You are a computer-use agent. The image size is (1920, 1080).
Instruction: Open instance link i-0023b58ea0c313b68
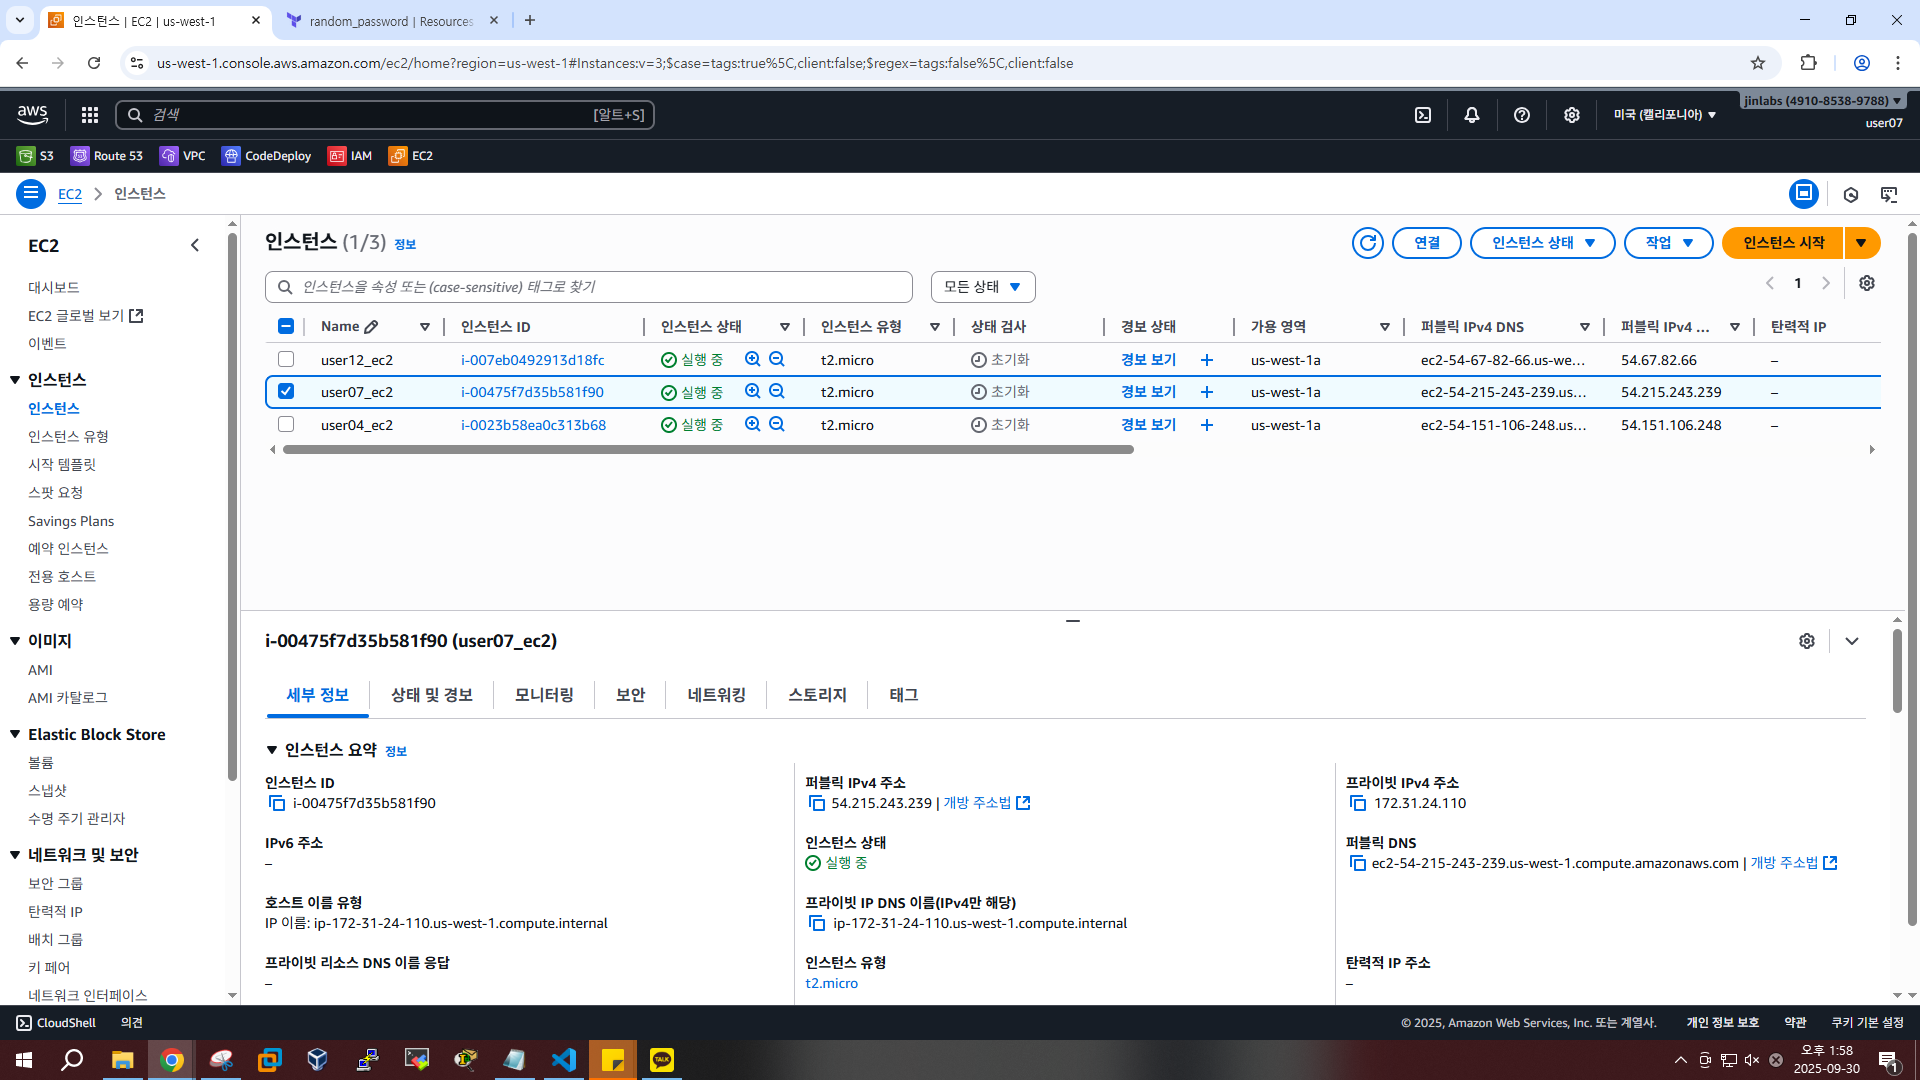tap(533, 425)
